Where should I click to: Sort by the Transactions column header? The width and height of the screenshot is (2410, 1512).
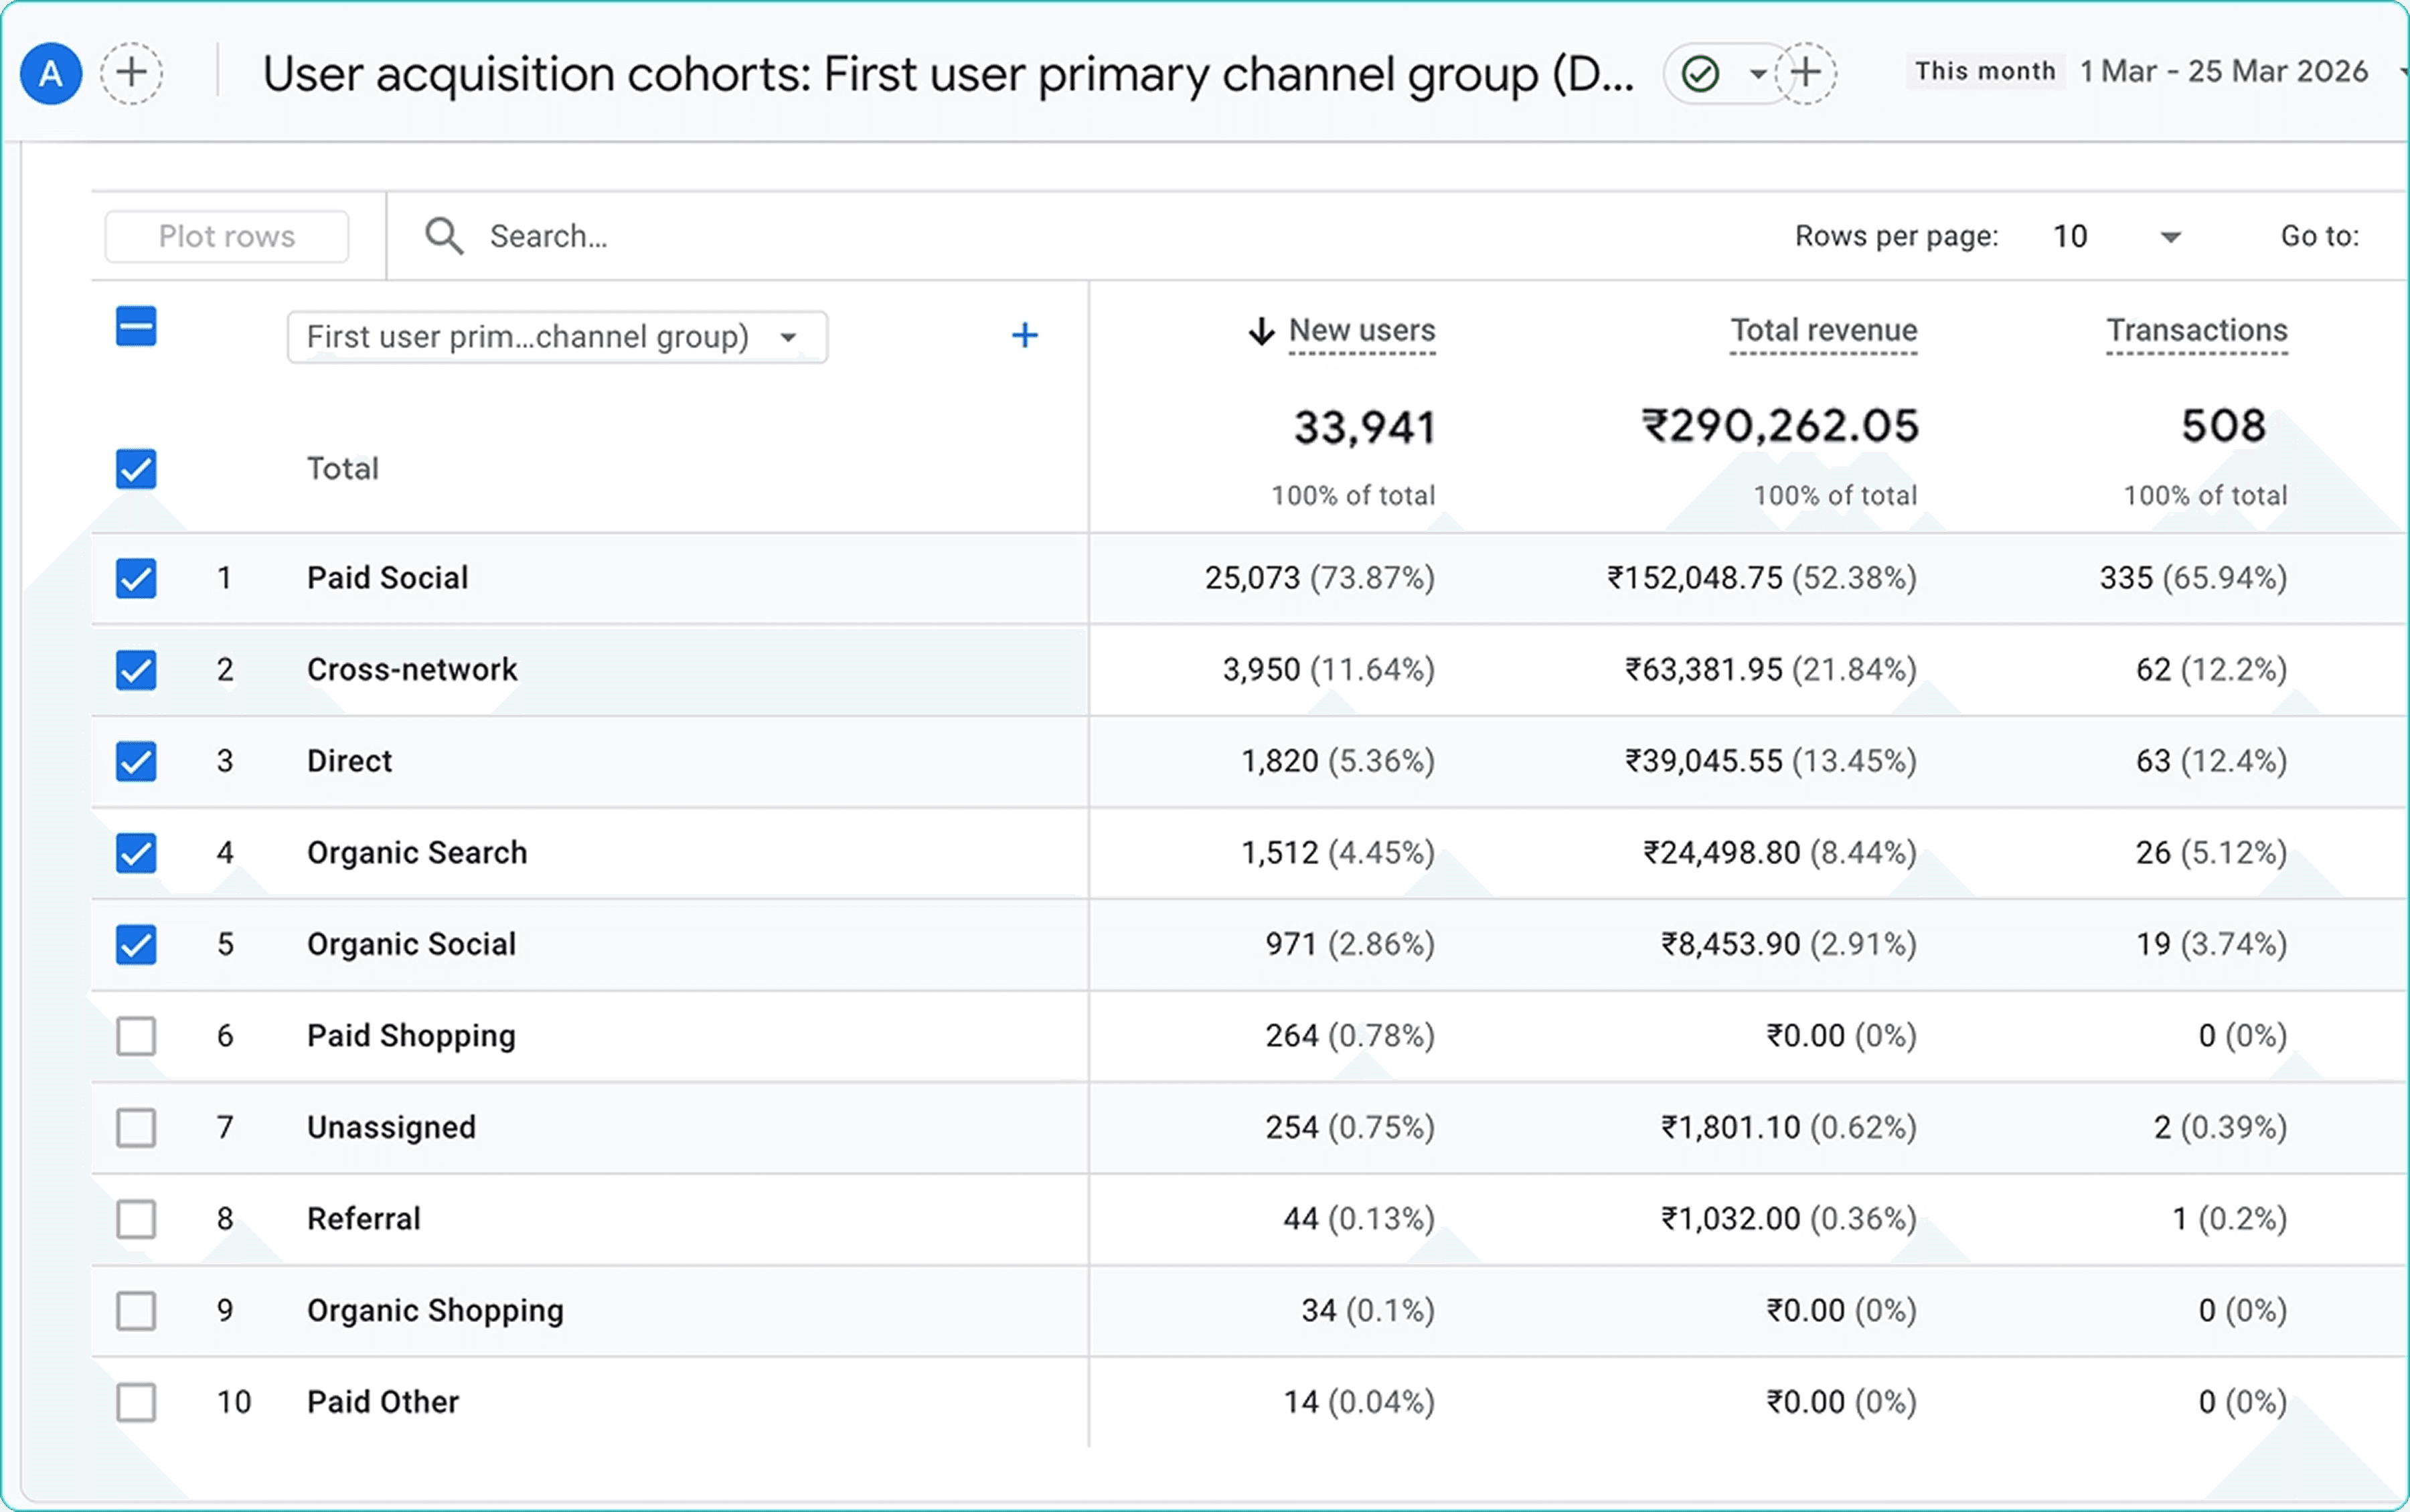coord(2196,330)
